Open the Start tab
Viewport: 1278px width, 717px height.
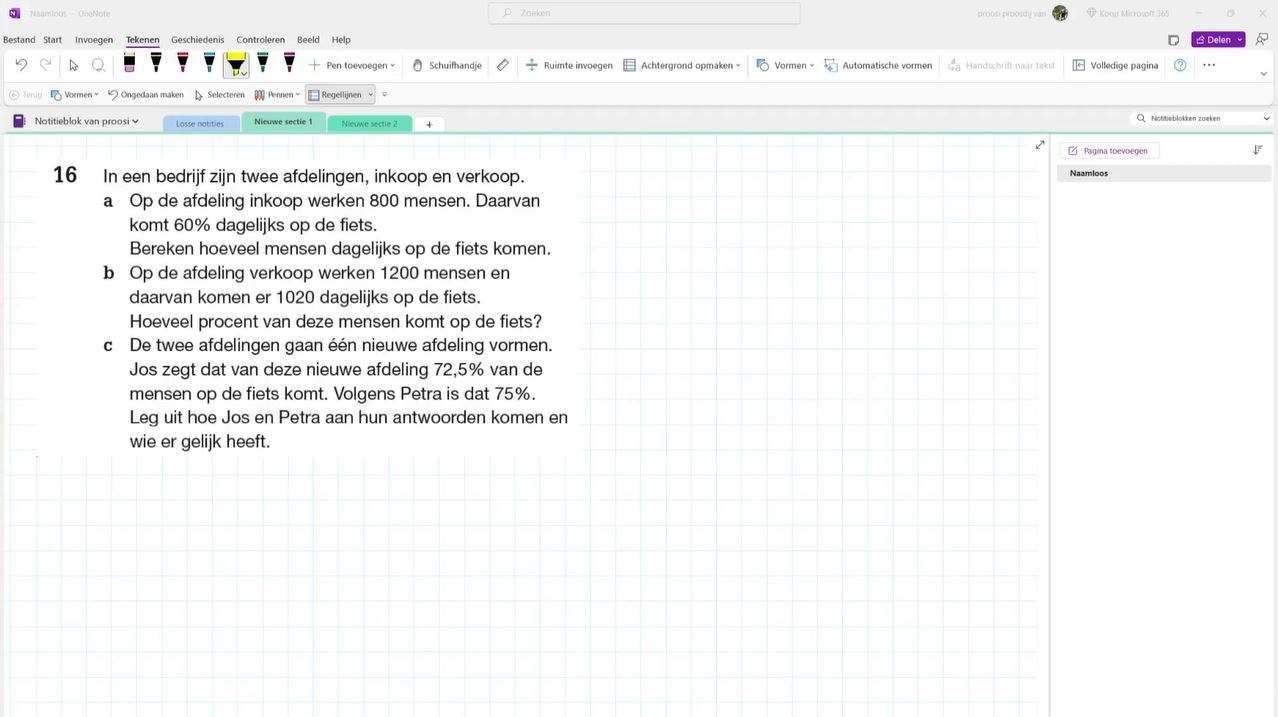53,40
